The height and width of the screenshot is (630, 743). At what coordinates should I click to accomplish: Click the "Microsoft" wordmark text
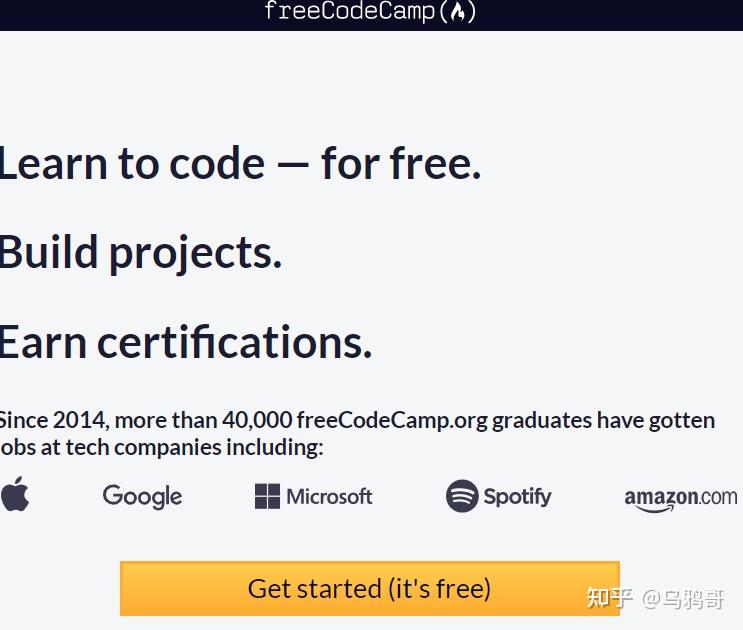tap(329, 496)
